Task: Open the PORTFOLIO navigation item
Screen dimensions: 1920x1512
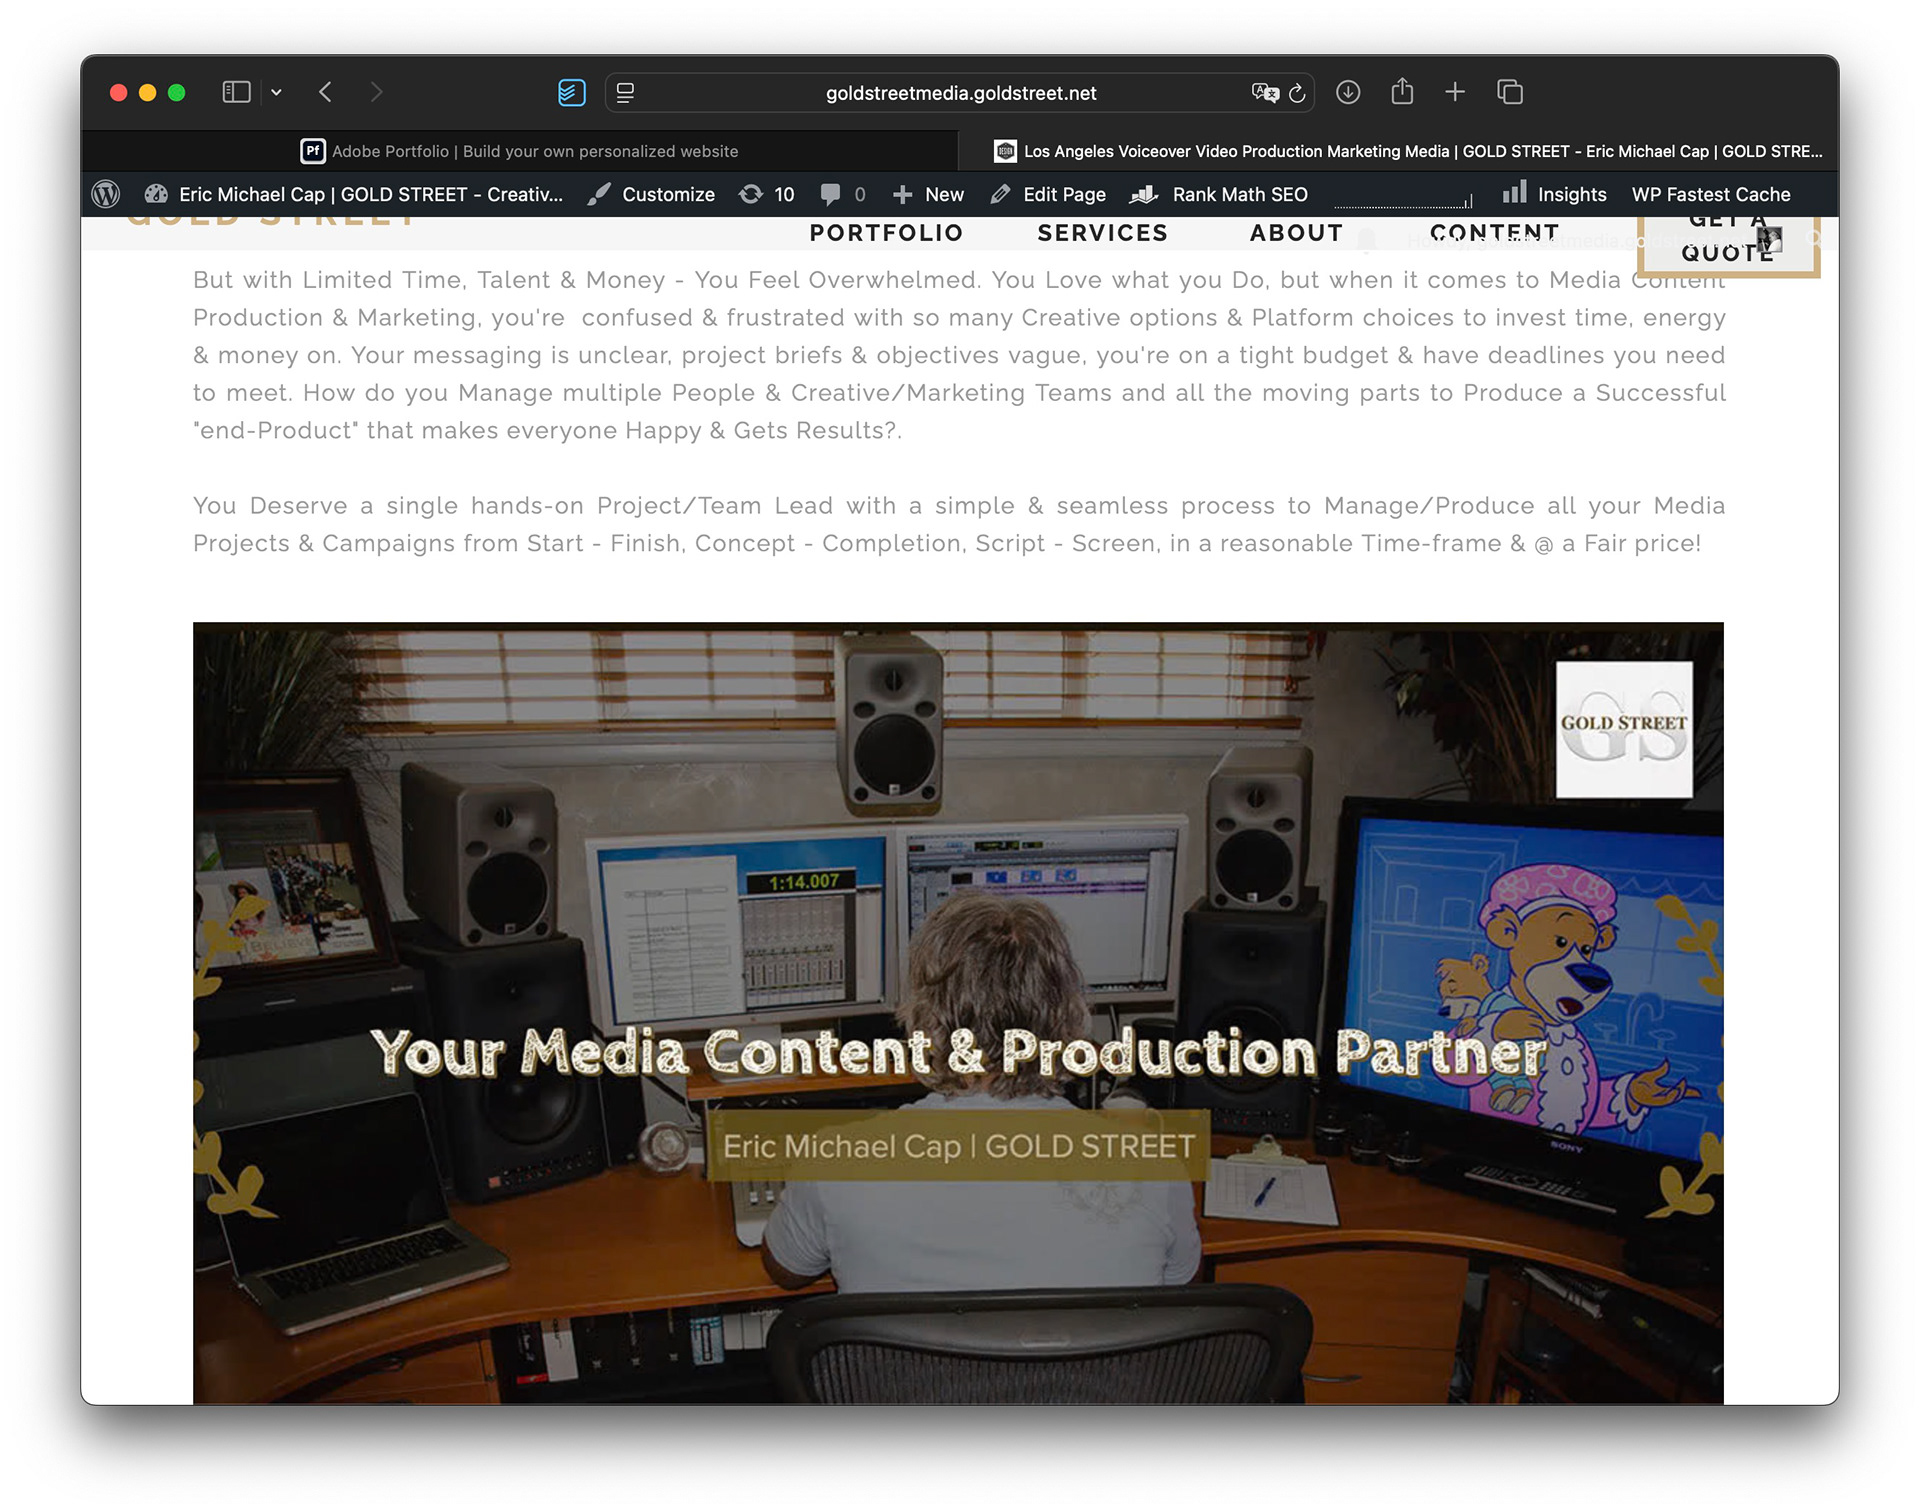Action: 886,233
